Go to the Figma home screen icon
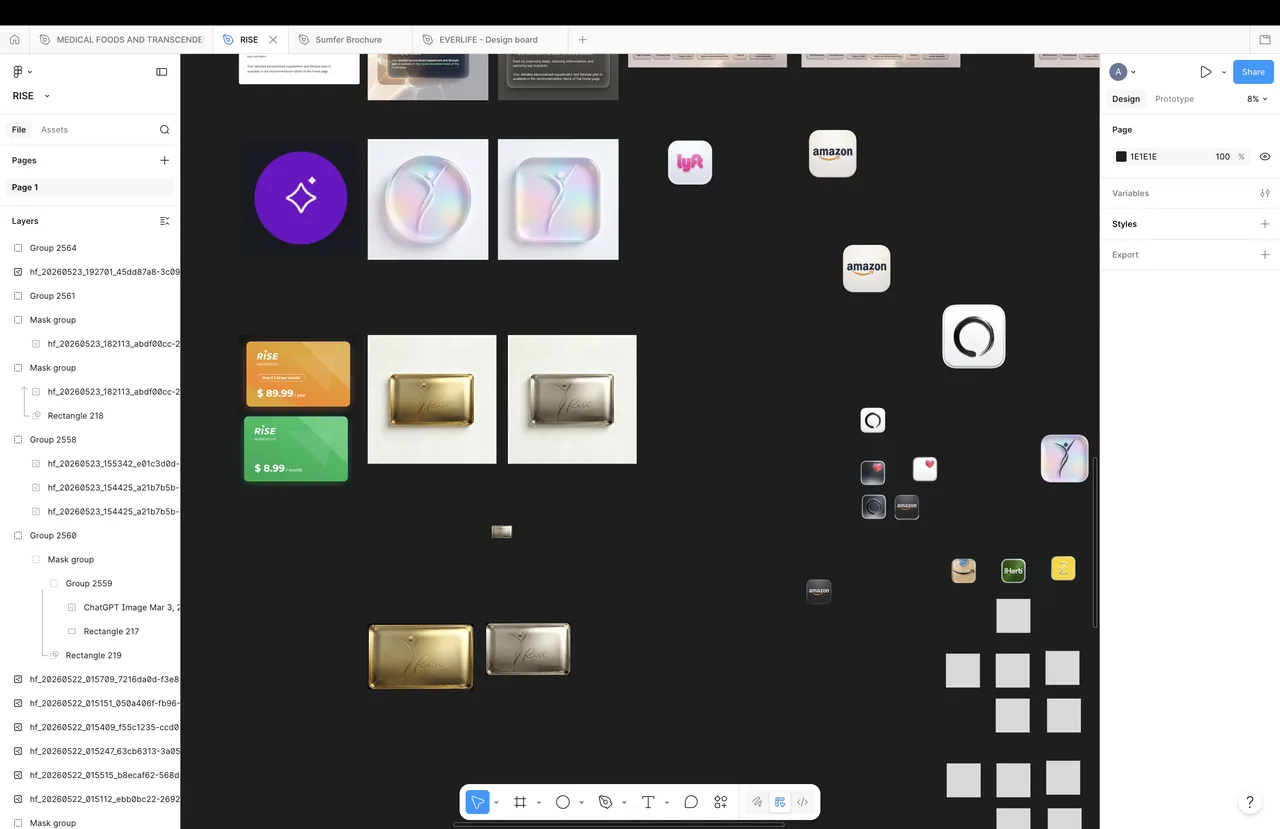Screen dimensions: 1280x829 point(14,40)
